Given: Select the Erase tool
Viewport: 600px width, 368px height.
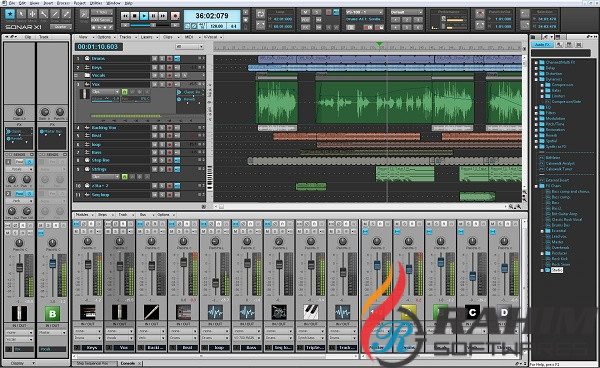Looking at the screenshot, I should (66, 15).
